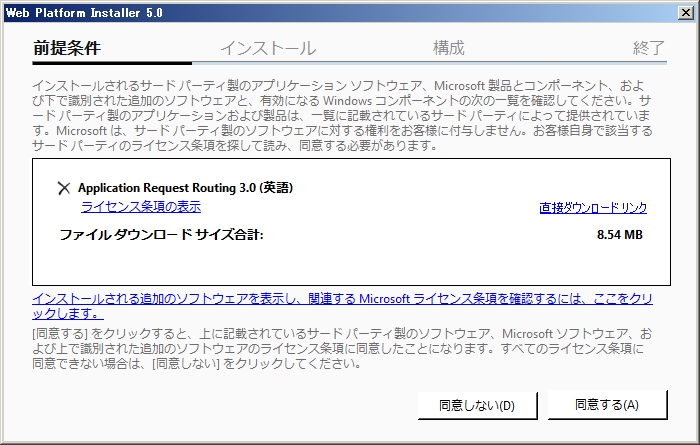This screenshot has width=700, height=445.
Task: Click the X icon beside Application Request Routing
Action: point(64,188)
